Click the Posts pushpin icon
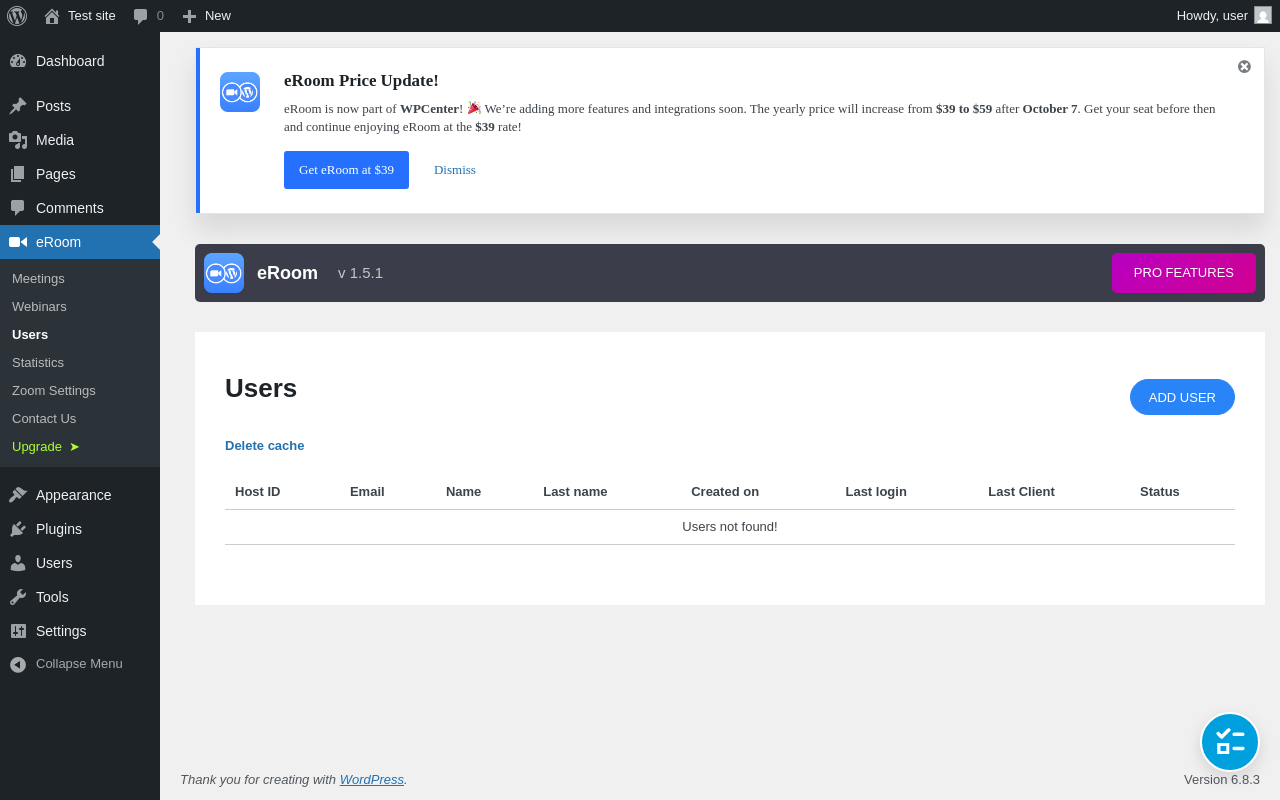 [x=18, y=106]
